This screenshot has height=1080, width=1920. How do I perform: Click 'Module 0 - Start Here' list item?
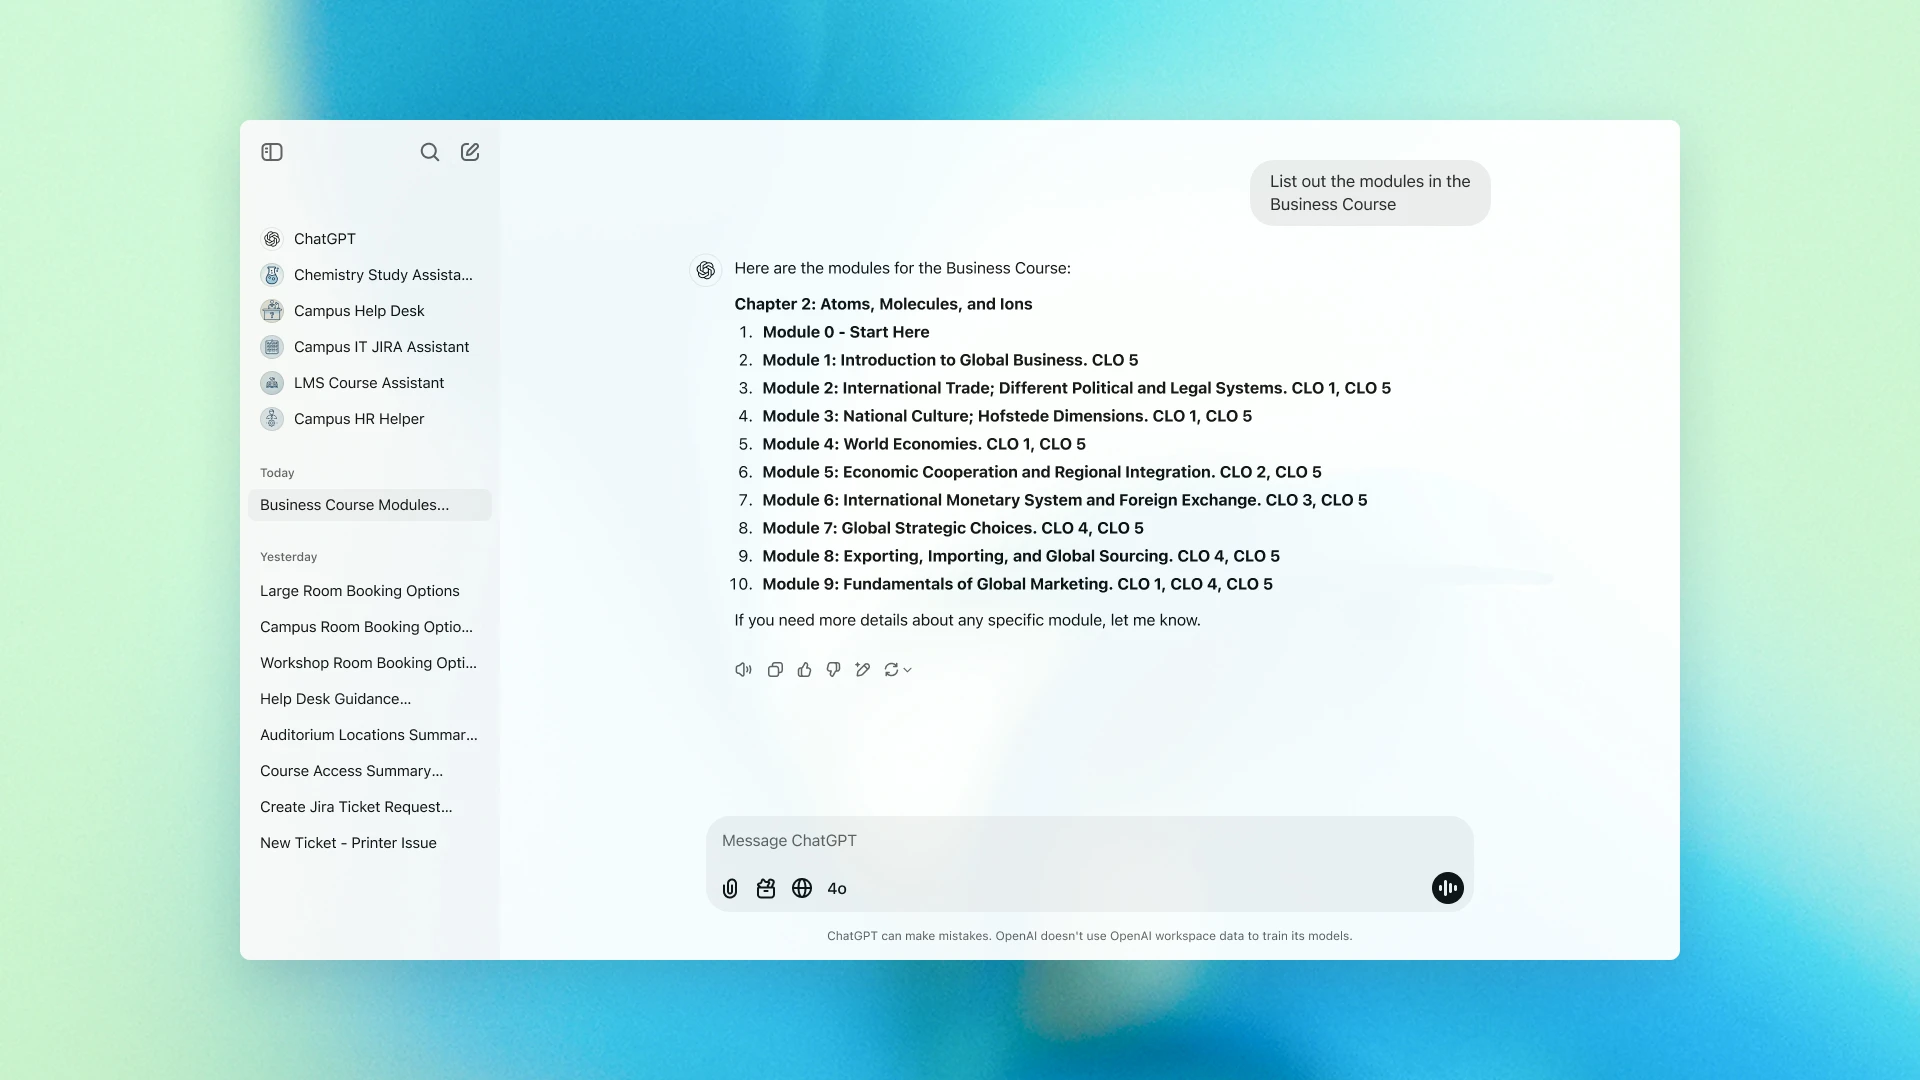coord(846,332)
